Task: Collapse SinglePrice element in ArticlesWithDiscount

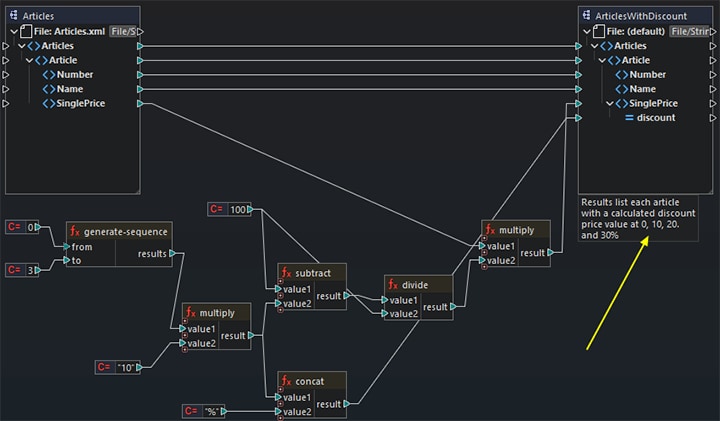Action: [610, 103]
